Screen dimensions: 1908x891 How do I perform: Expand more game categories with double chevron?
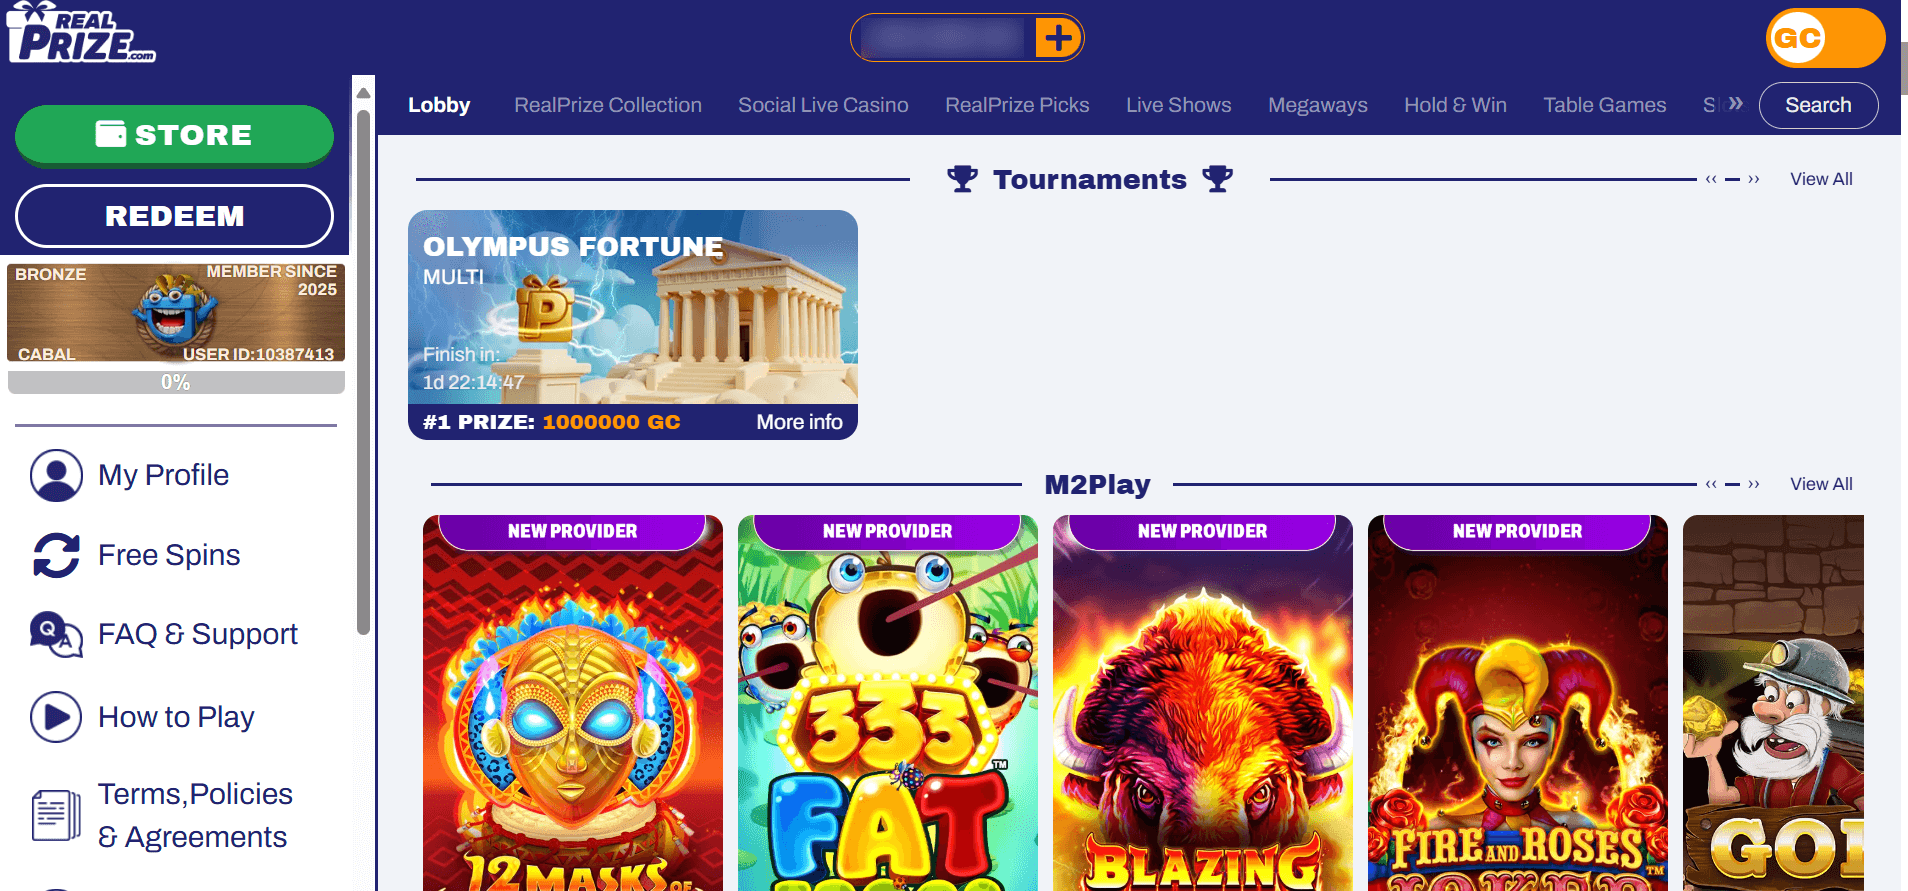tap(1736, 103)
